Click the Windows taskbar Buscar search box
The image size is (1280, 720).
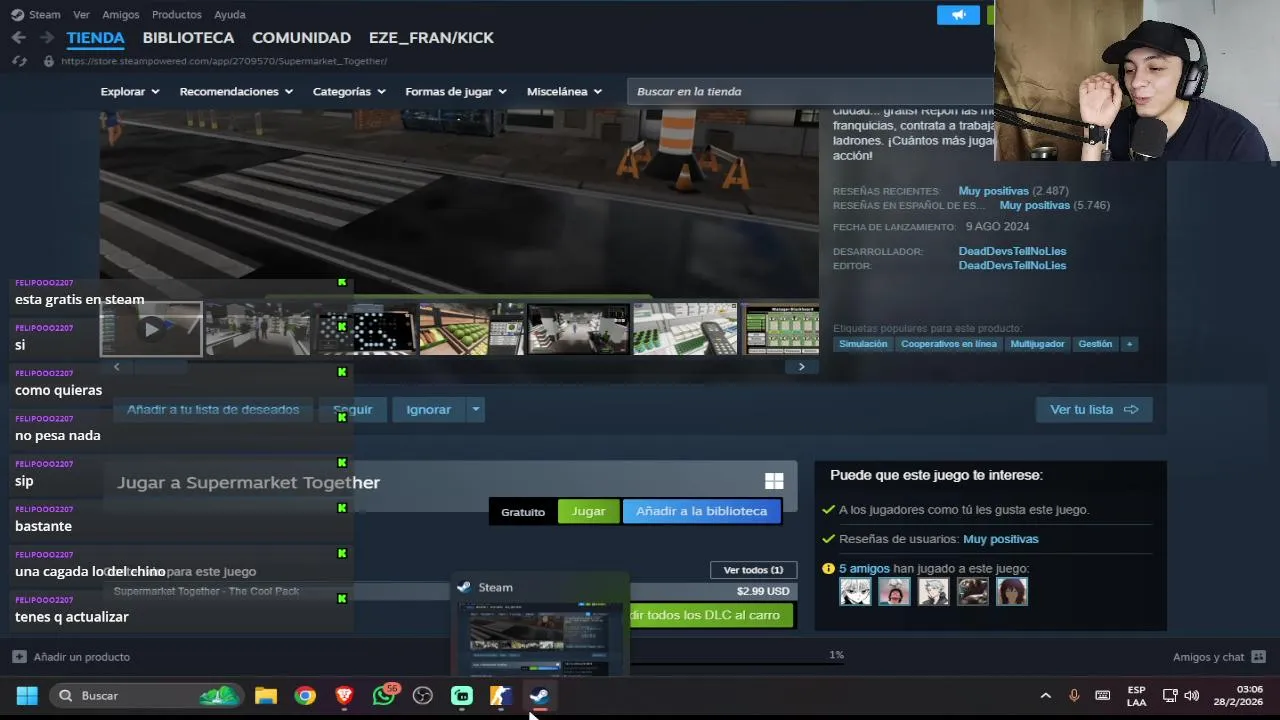(146, 696)
